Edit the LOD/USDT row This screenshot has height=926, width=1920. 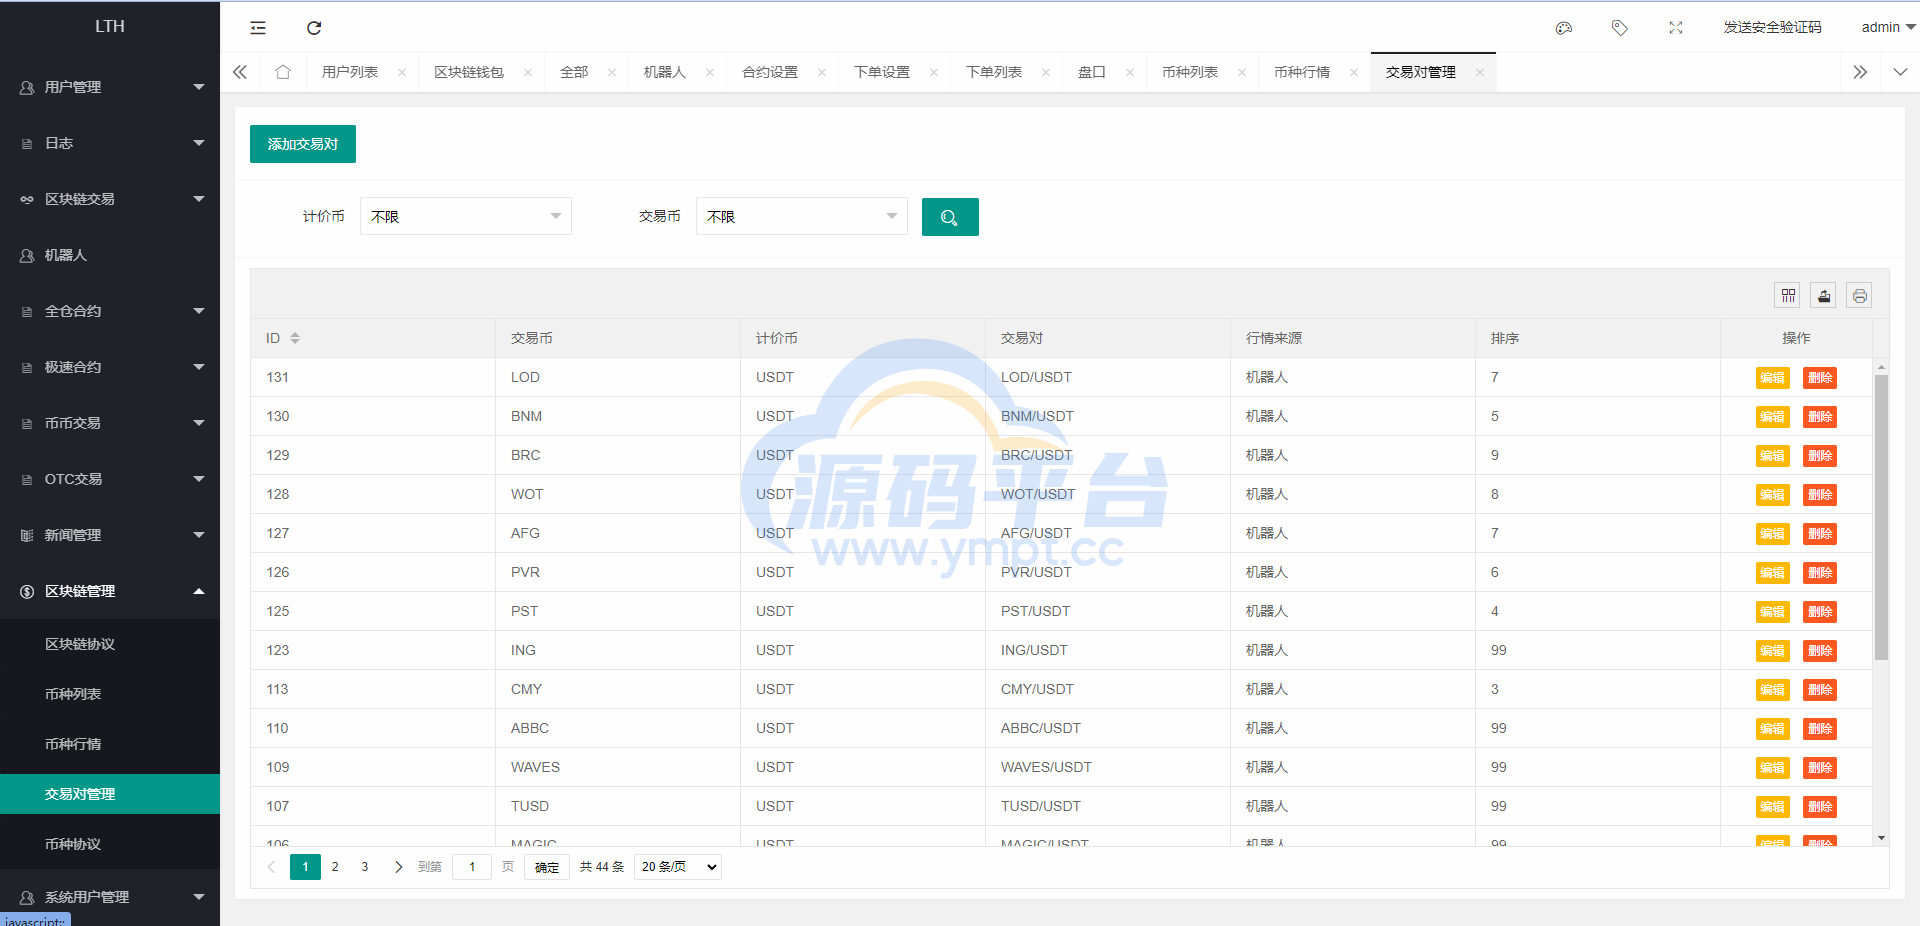pos(1772,378)
